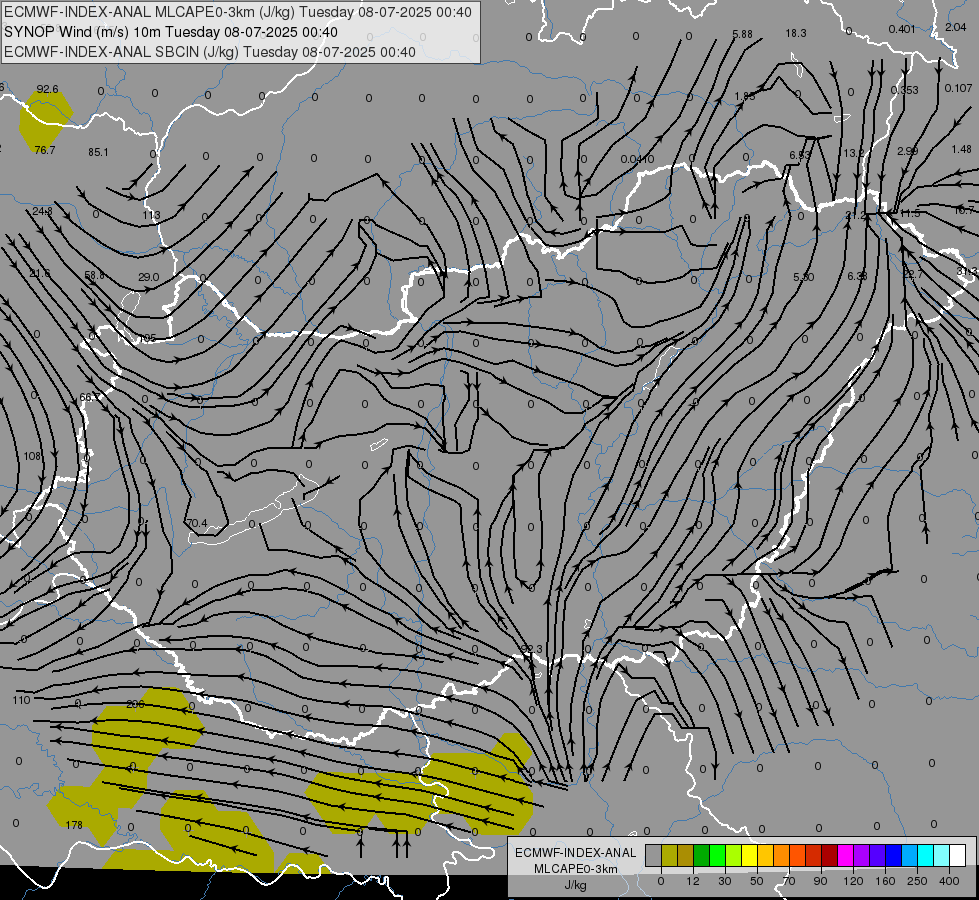
Task: Click the 0.0410 map value
Action: (637, 159)
